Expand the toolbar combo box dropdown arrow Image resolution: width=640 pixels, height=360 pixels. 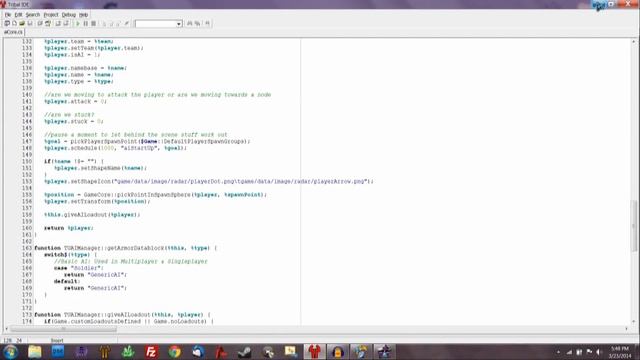coord(179,24)
